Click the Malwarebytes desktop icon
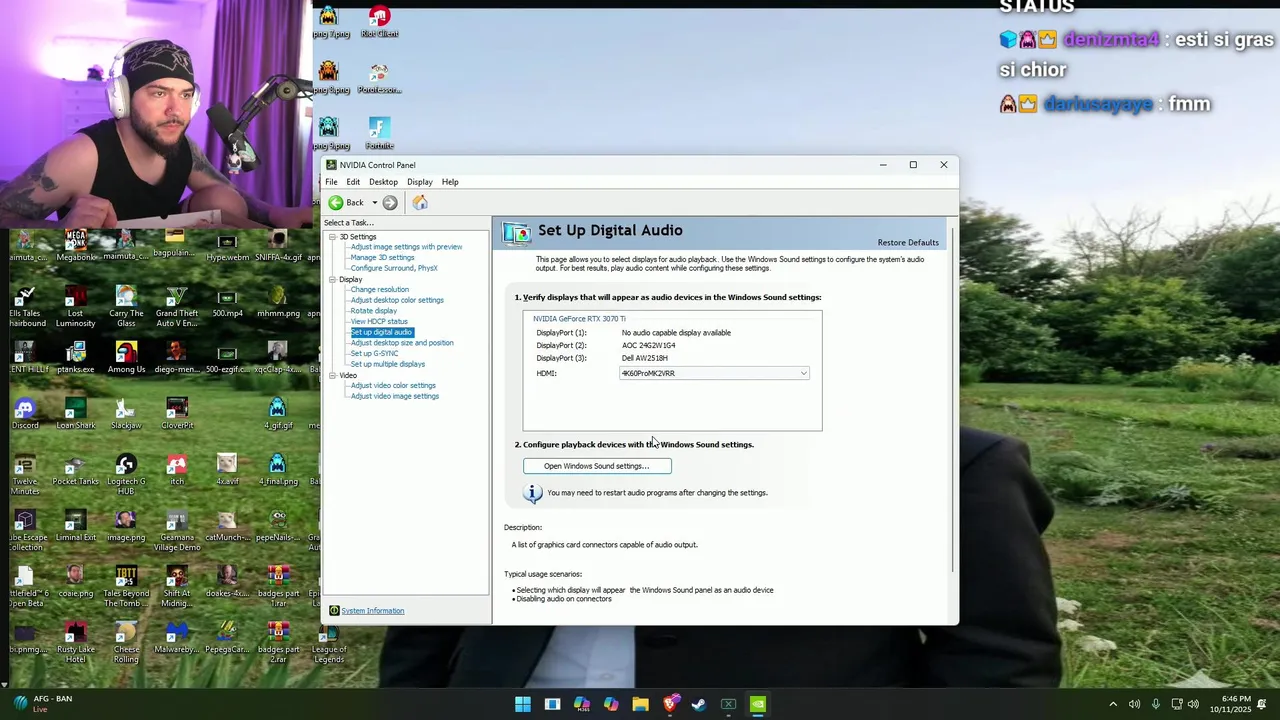 (177, 638)
